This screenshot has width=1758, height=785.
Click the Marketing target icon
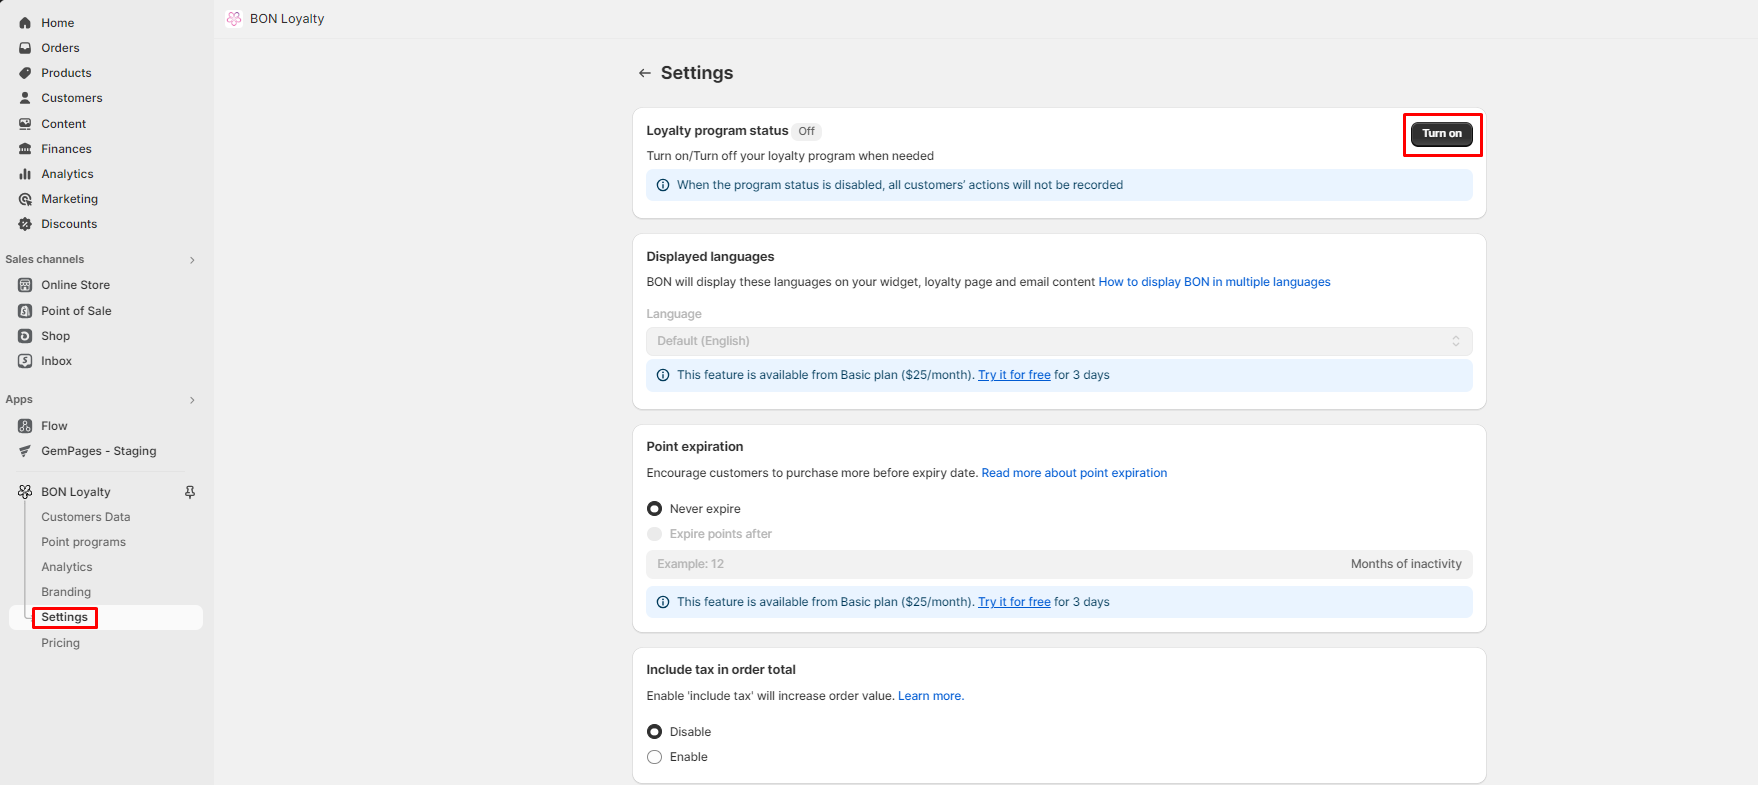click(25, 199)
